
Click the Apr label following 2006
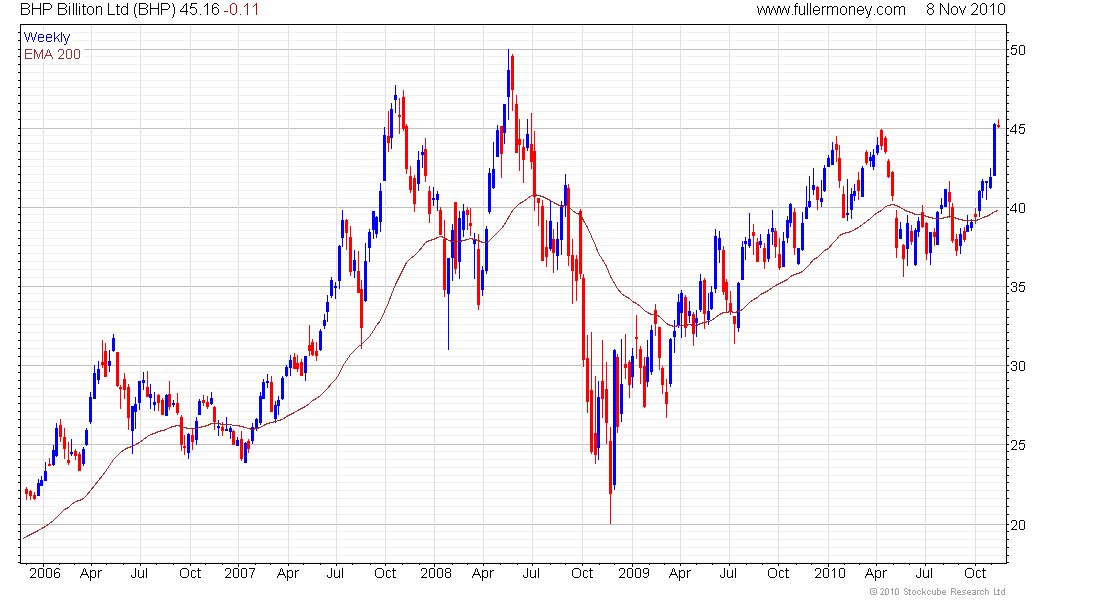90,574
